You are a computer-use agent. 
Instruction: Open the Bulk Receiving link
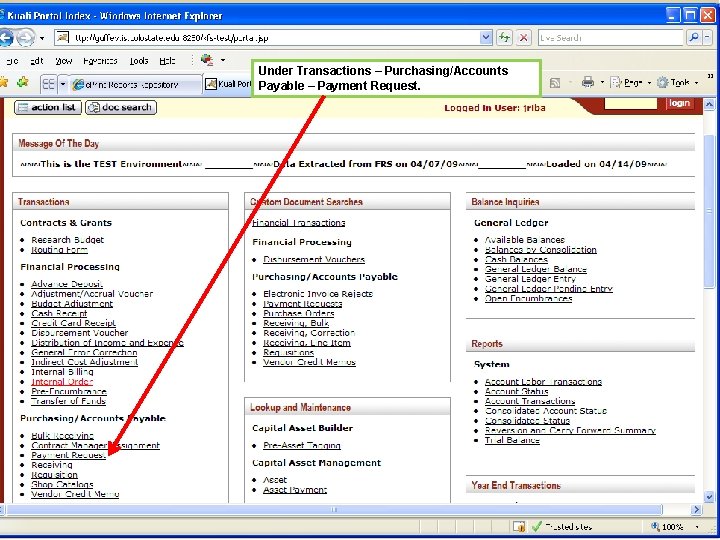(x=62, y=435)
